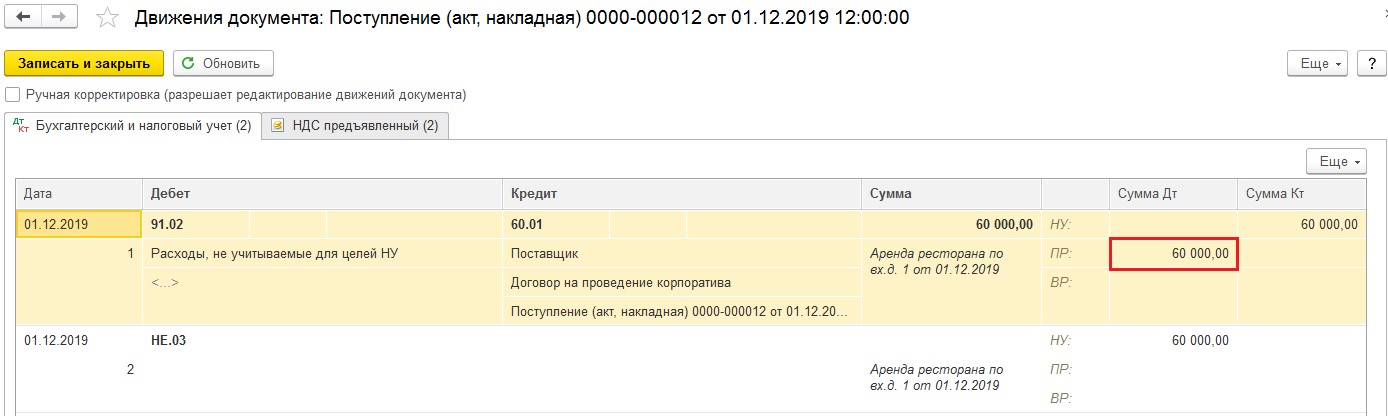Click the Дебет column header
The height and width of the screenshot is (416, 1388).
[322, 193]
